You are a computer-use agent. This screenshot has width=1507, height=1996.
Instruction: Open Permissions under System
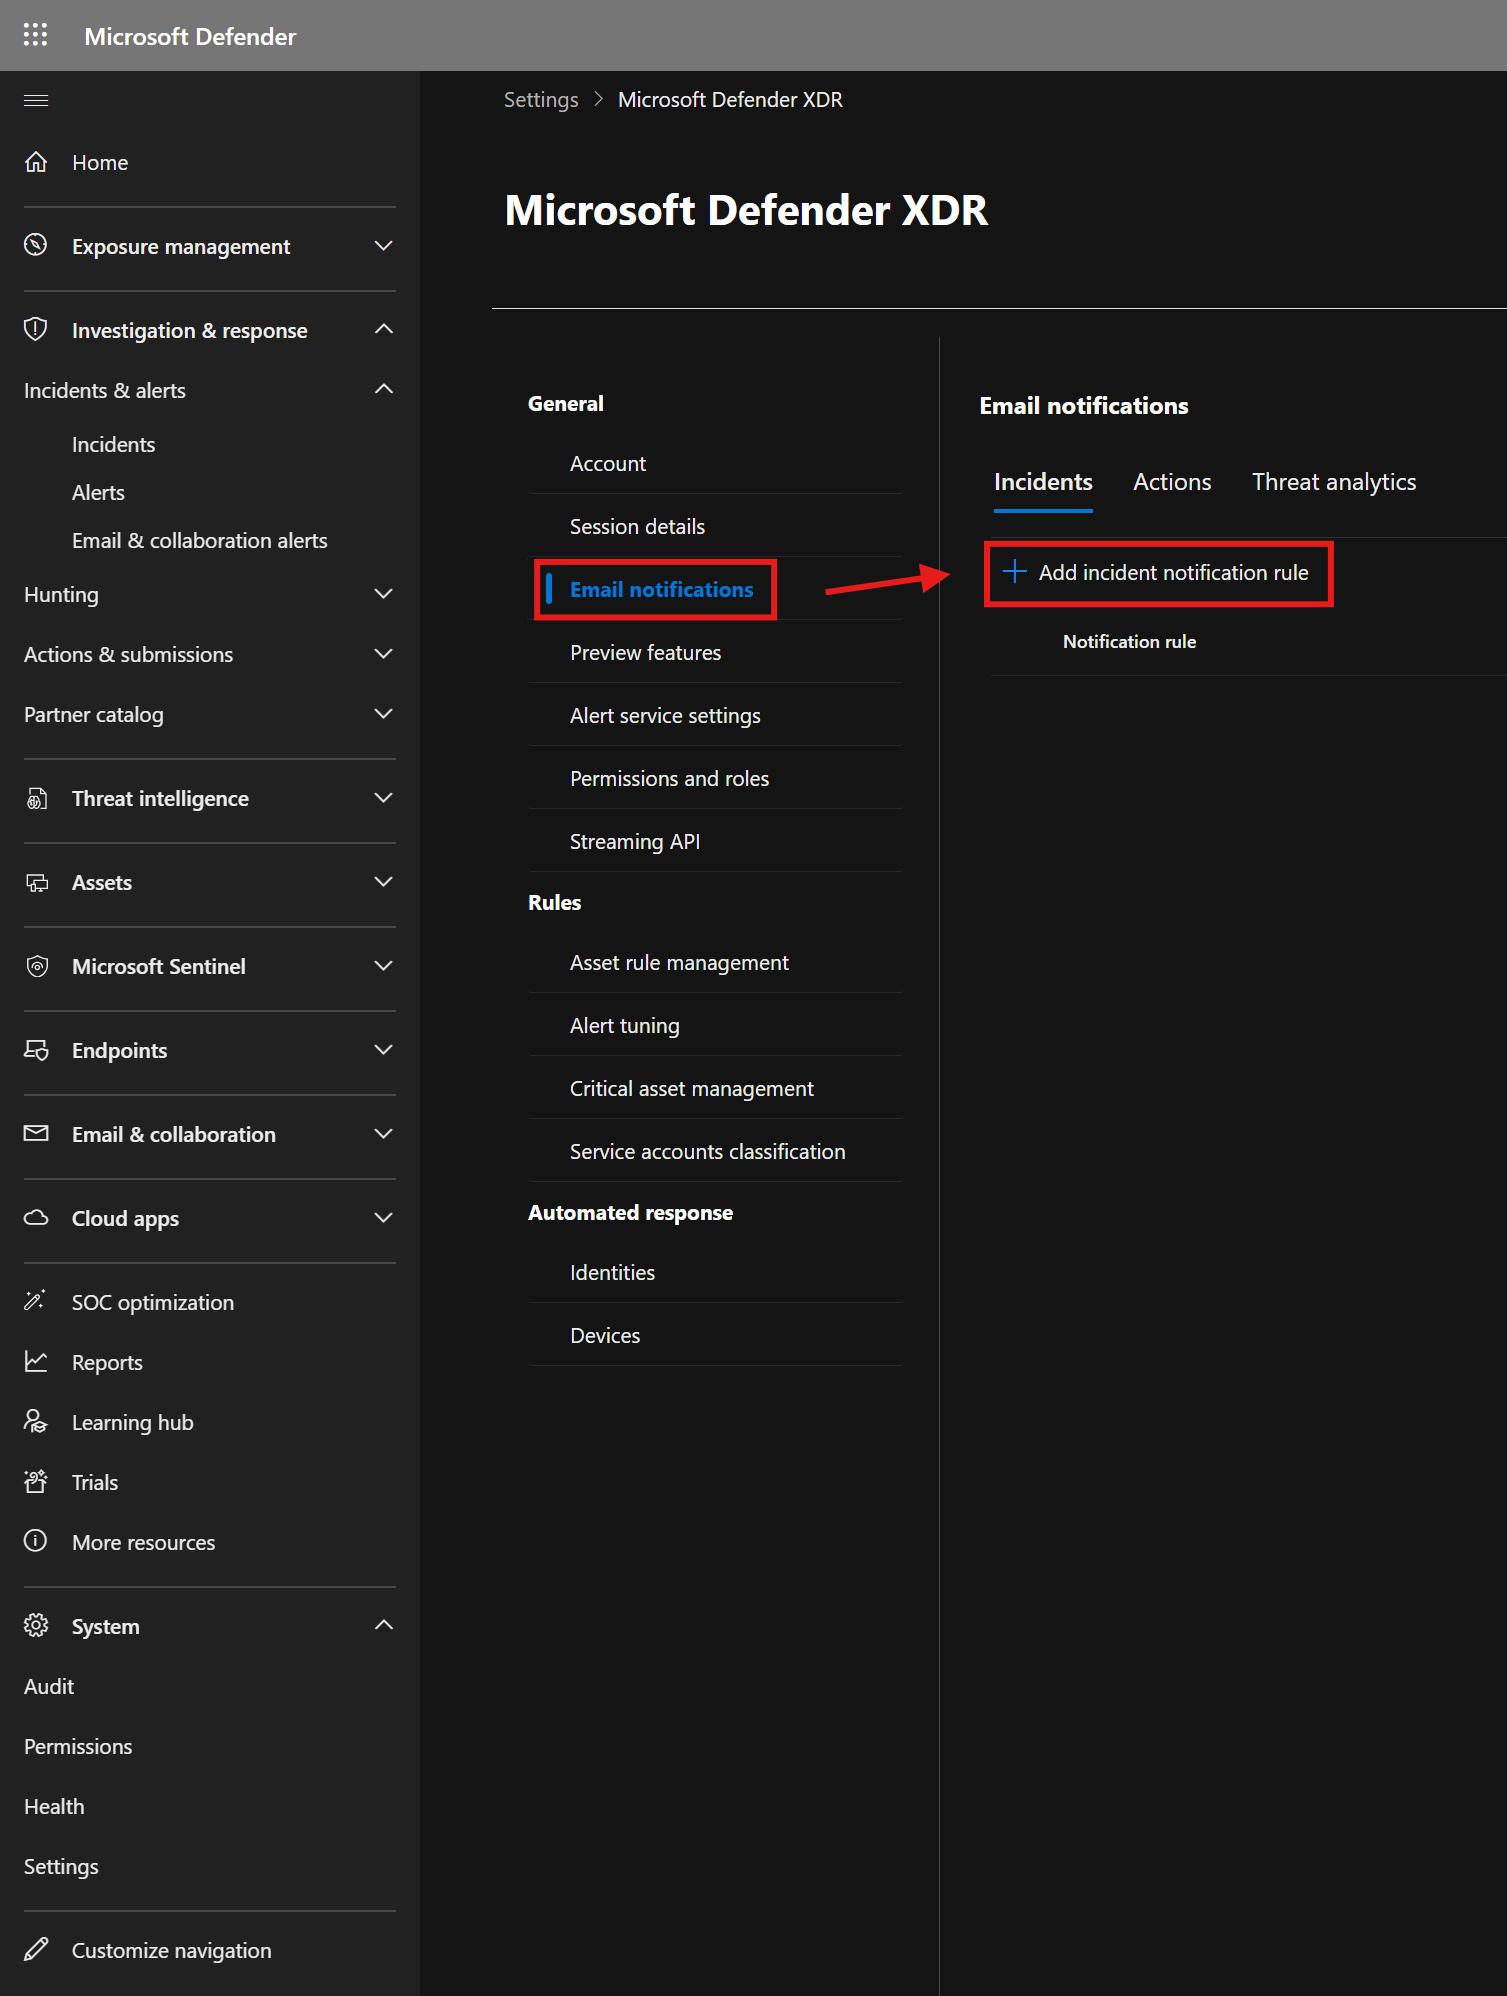(x=78, y=1747)
